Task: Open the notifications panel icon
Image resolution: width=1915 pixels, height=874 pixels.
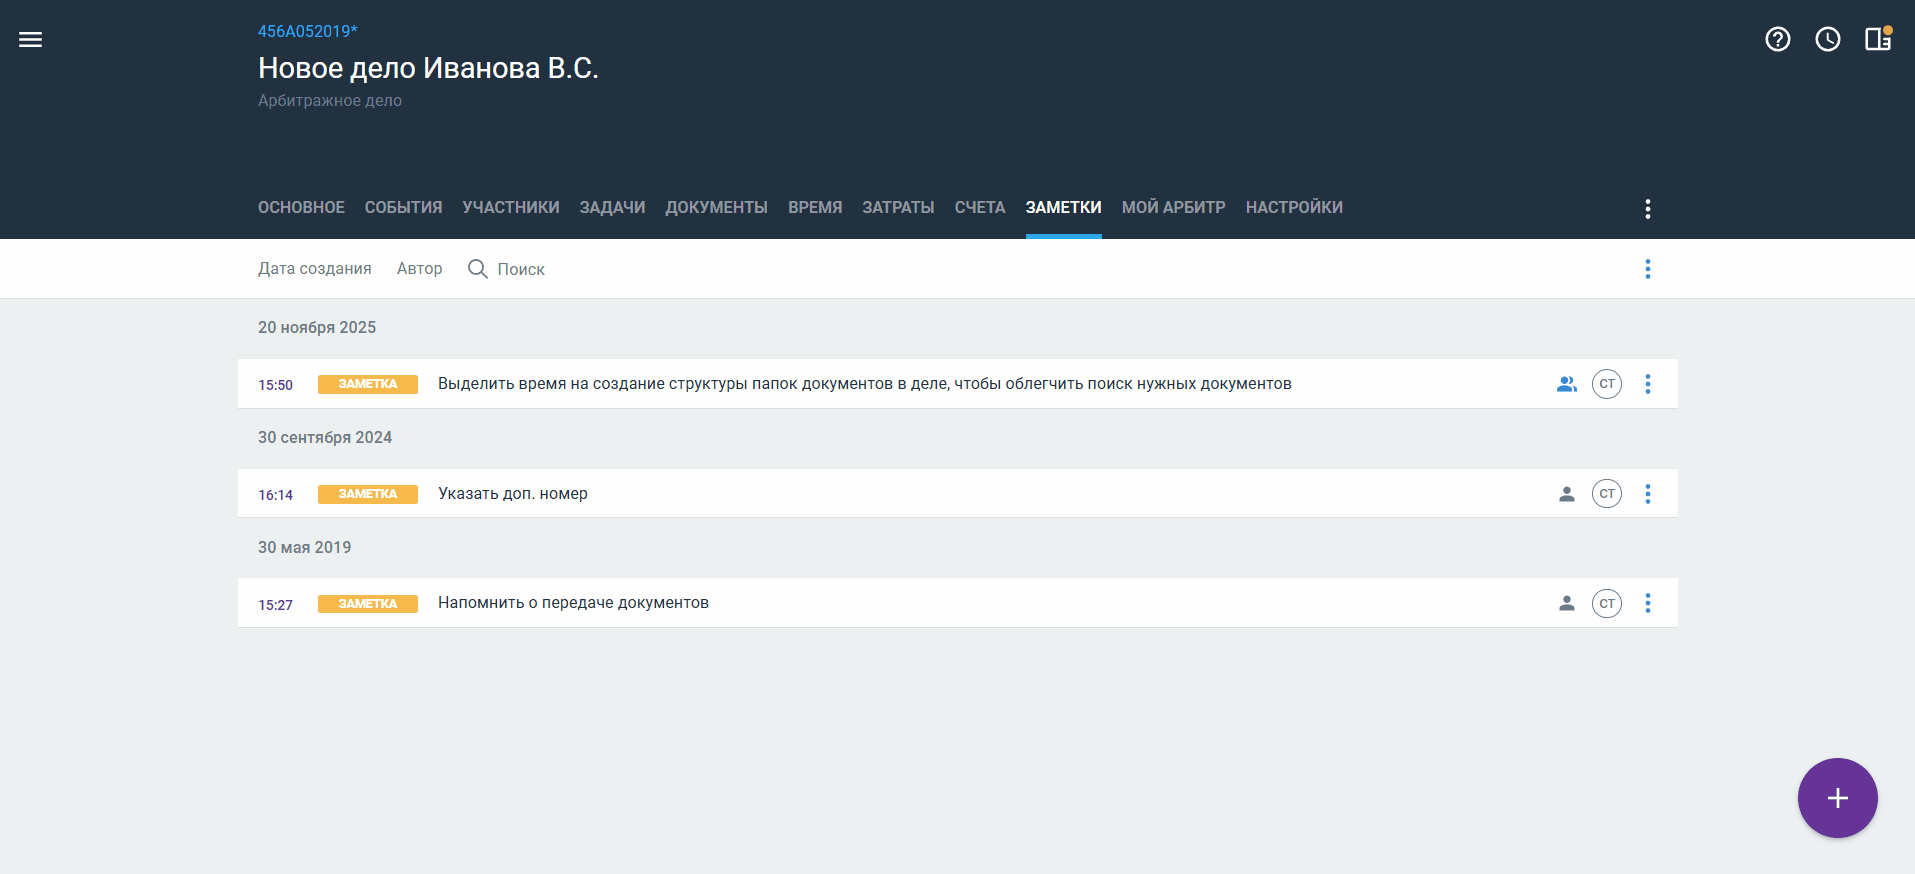Action: click(1877, 39)
